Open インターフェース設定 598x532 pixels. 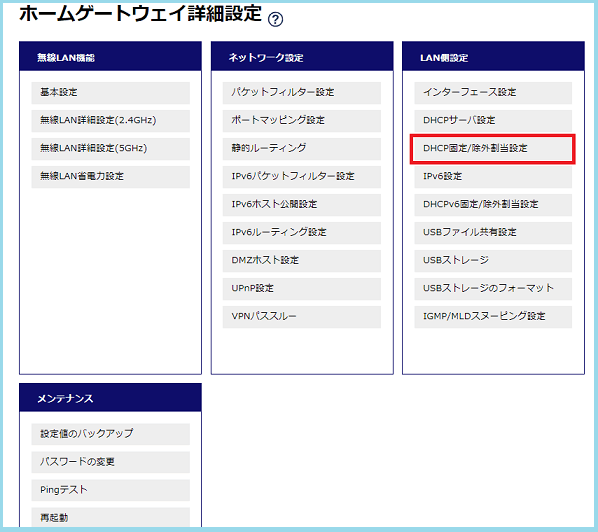(493, 93)
